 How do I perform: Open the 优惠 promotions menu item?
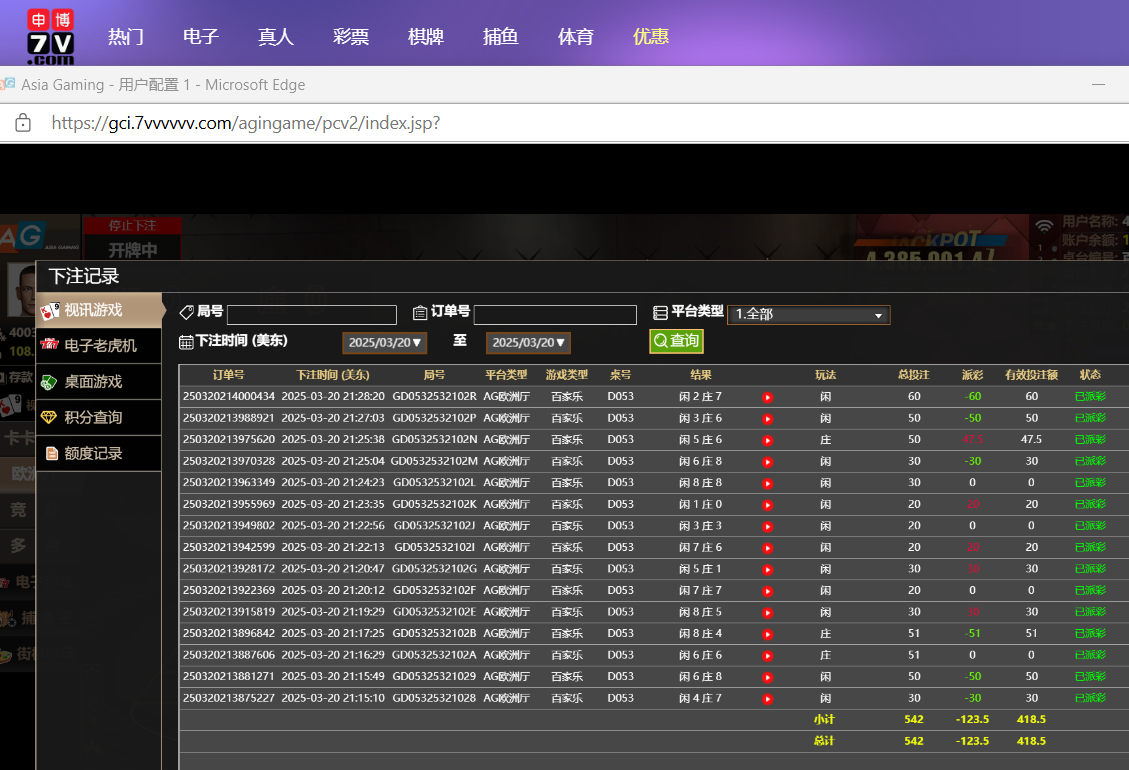click(650, 37)
